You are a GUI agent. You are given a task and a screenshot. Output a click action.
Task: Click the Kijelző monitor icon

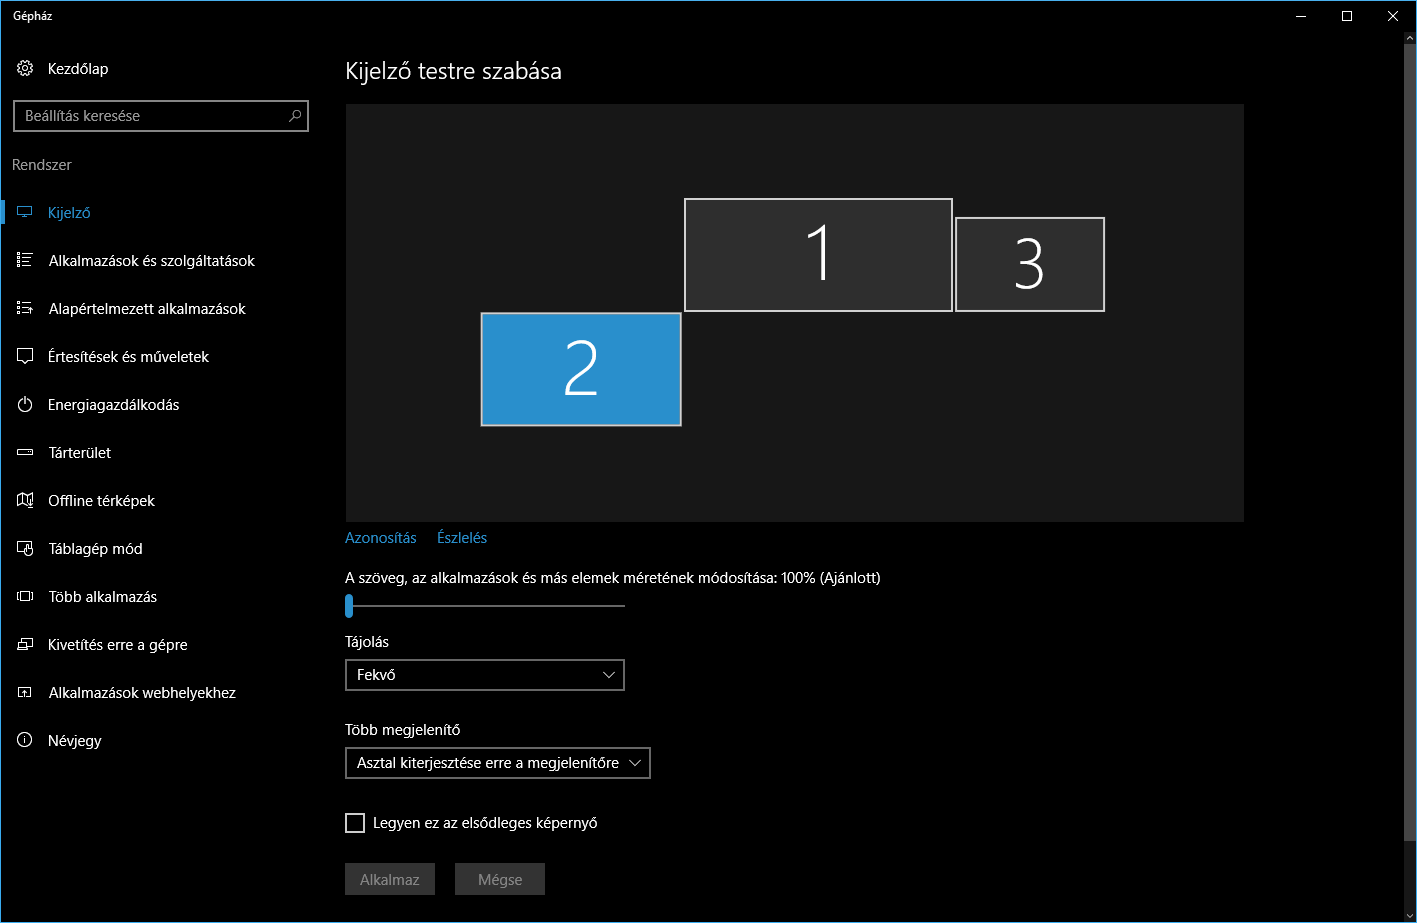(25, 213)
